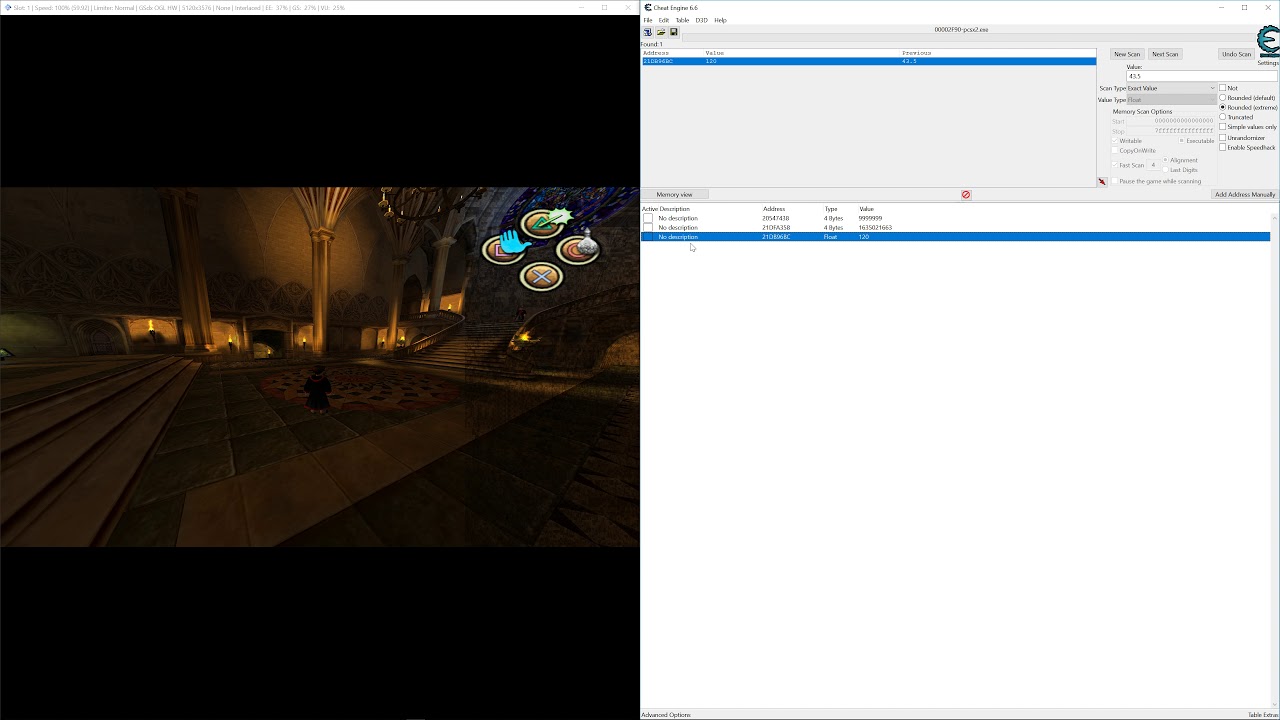1280x720 pixels.
Task: Click the Found: 1 label
Action: 652,44
